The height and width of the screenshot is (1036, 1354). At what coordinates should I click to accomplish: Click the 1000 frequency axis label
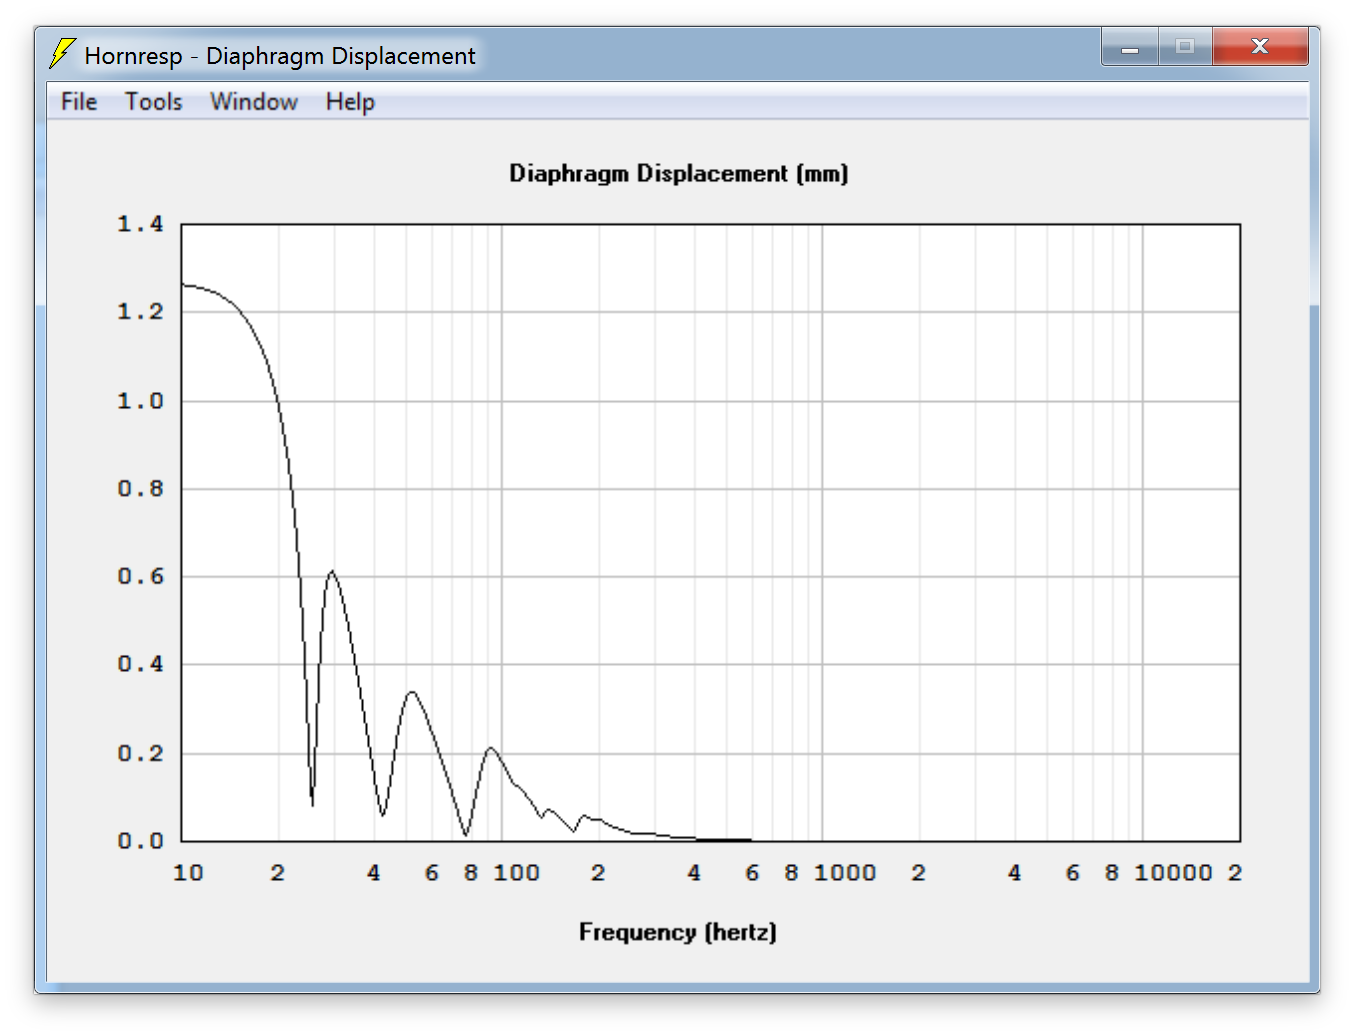(845, 873)
